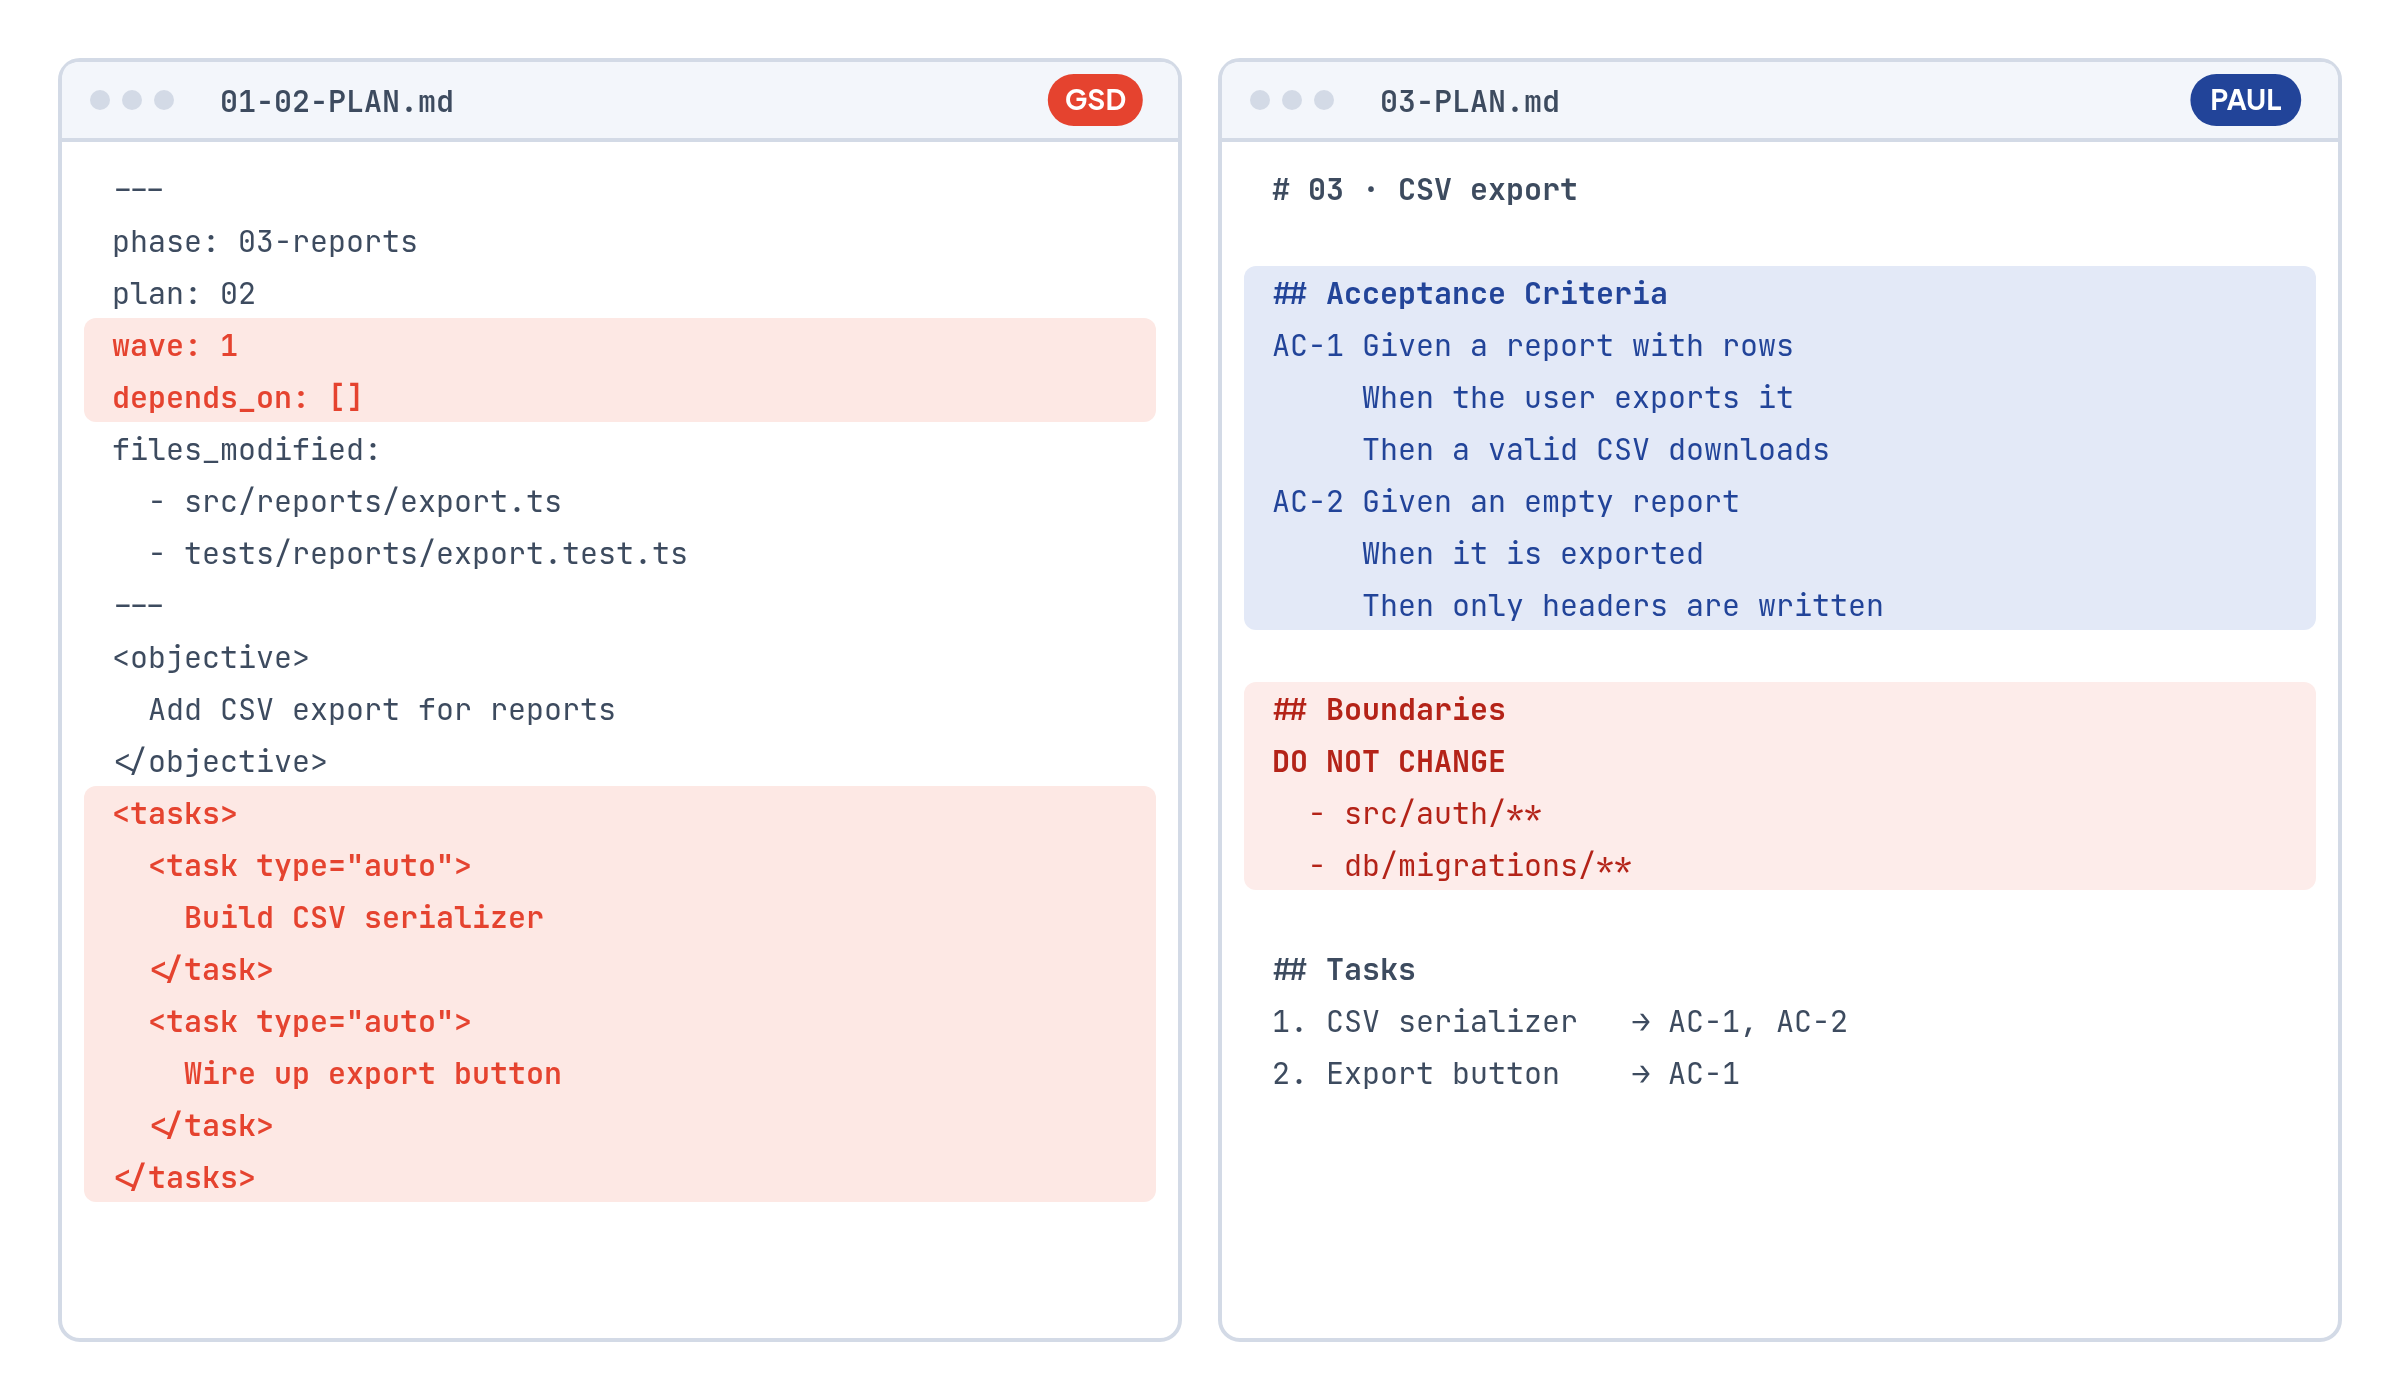Click the closing </tasks> tag

[184, 1178]
